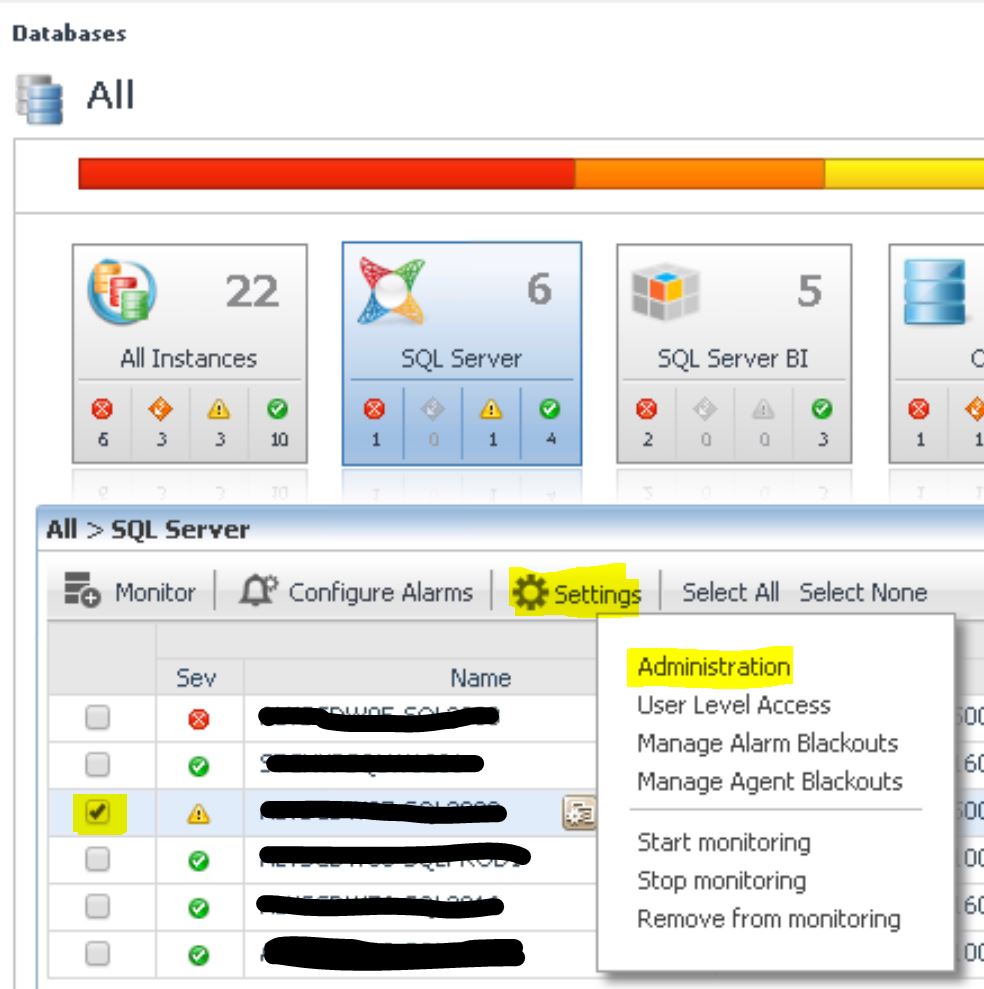
Task: Filter SQL Server by critical count 0
Action: (x=433, y=421)
